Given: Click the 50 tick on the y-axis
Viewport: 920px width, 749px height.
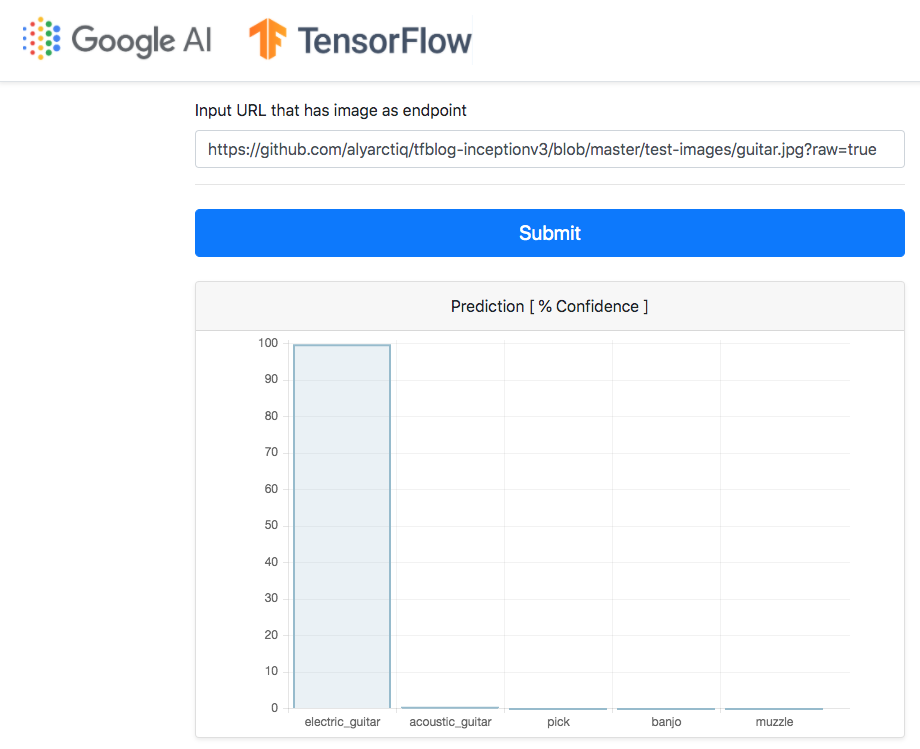Looking at the screenshot, I should (x=270, y=526).
